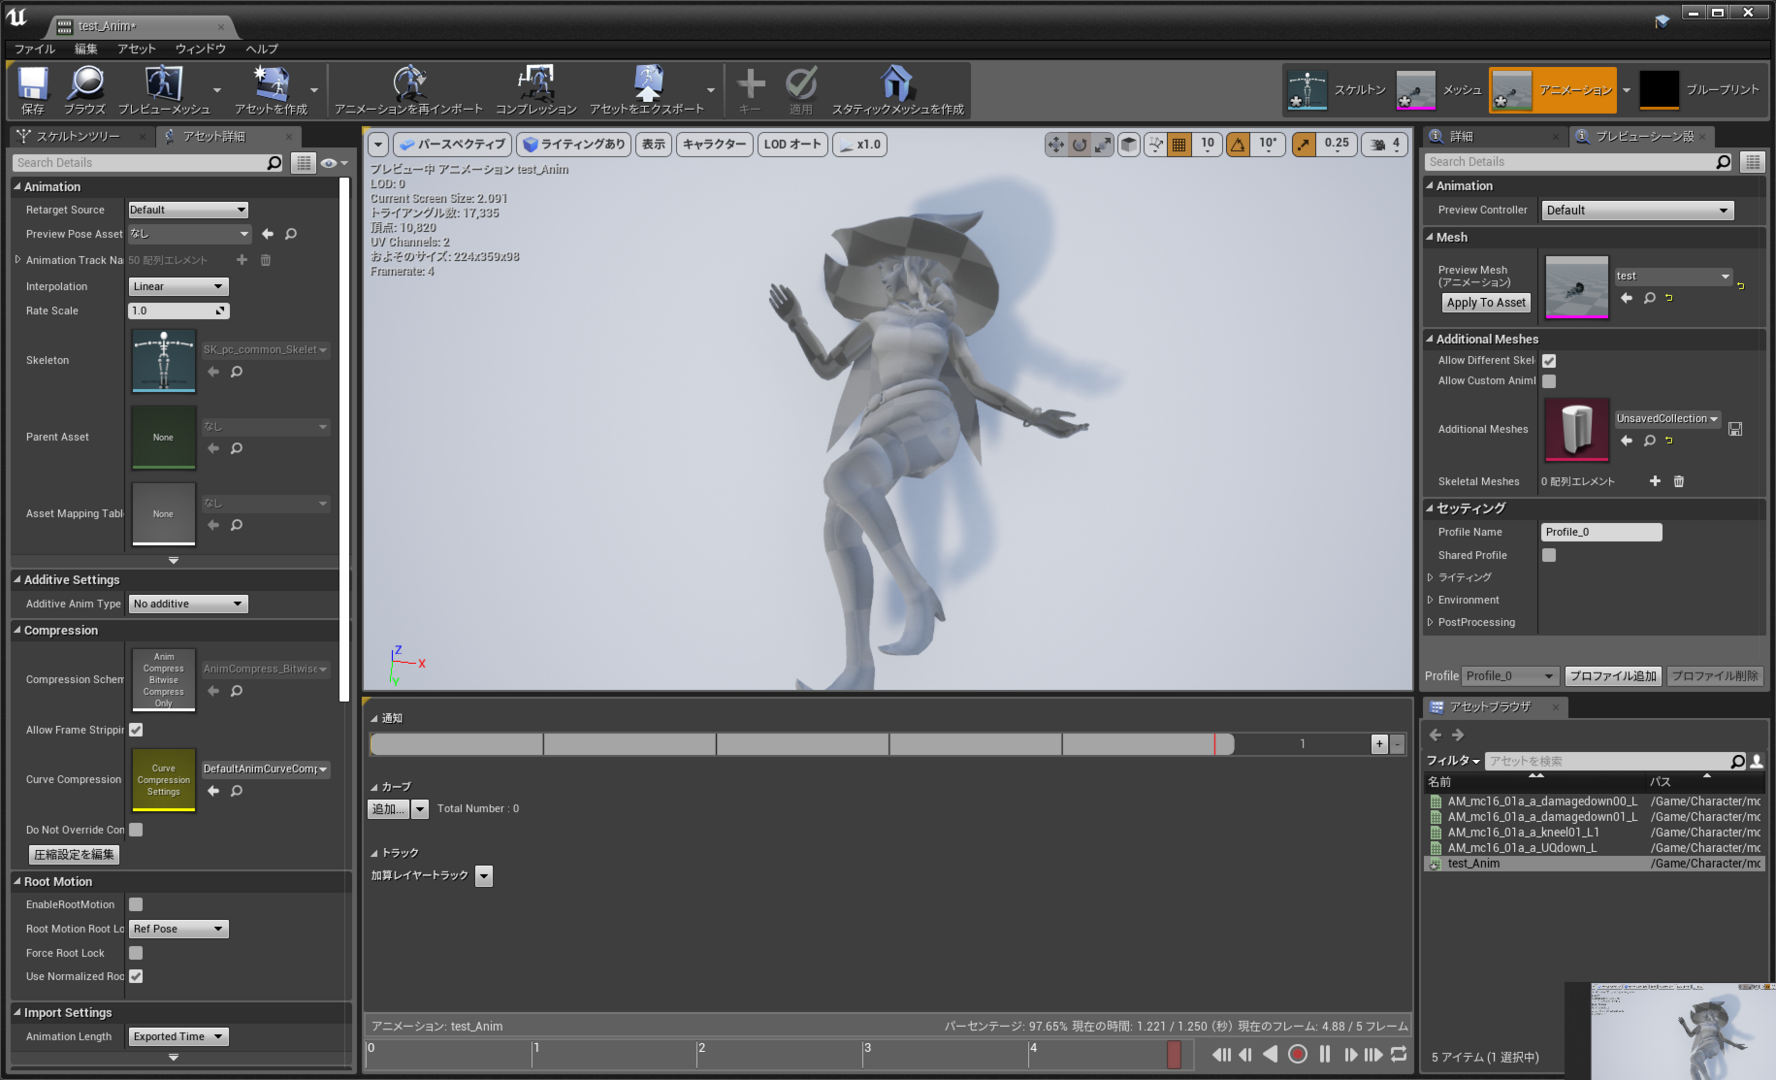This screenshot has width=1776, height=1080.
Task: Click the Character (キャラクター) viewport button
Action: [x=714, y=144]
